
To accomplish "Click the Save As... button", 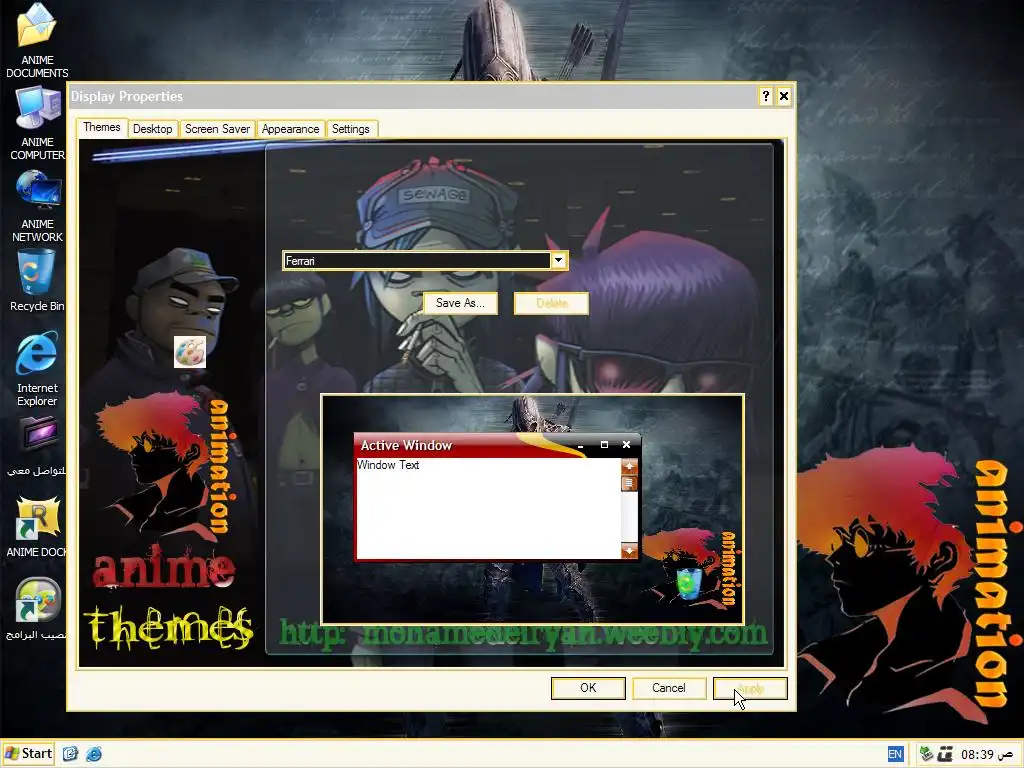I will 460,303.
